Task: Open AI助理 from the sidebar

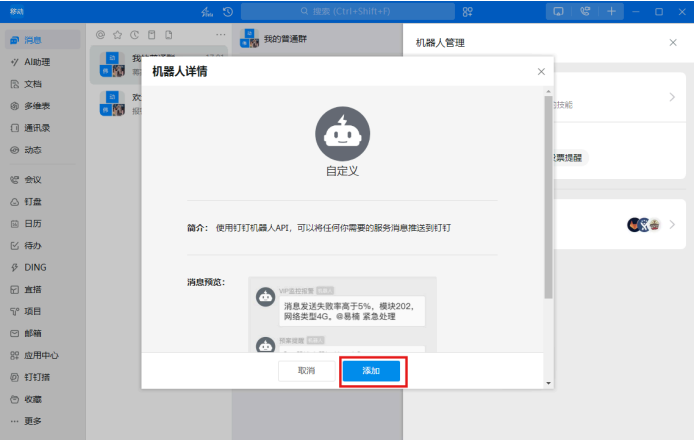Action: pyautogui.click(x=36, y=62)
